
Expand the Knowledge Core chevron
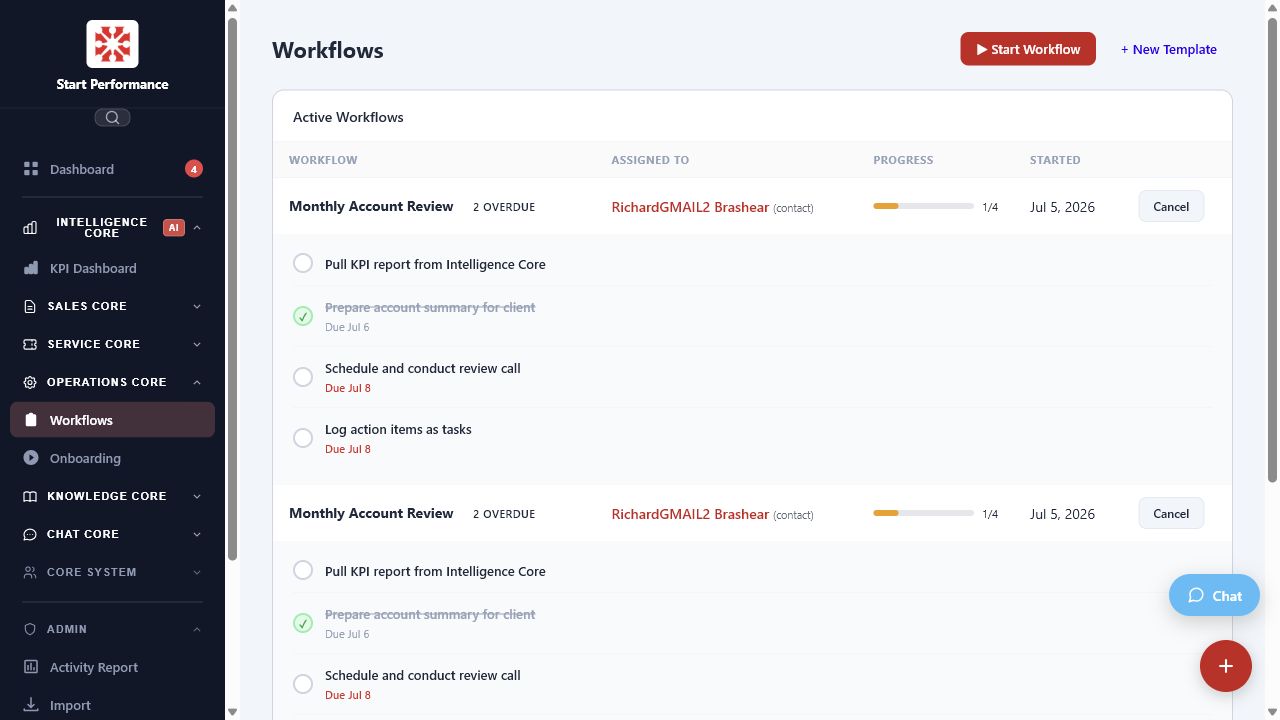click(197, 496)
